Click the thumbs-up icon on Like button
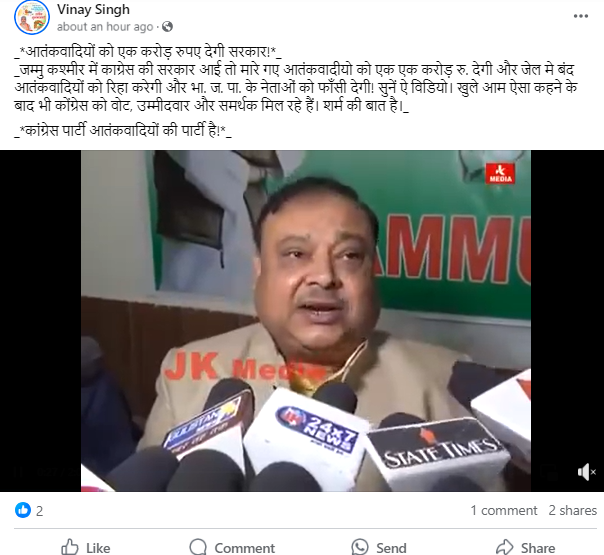This screenshot has height=555, width=604. pos(70,547)
